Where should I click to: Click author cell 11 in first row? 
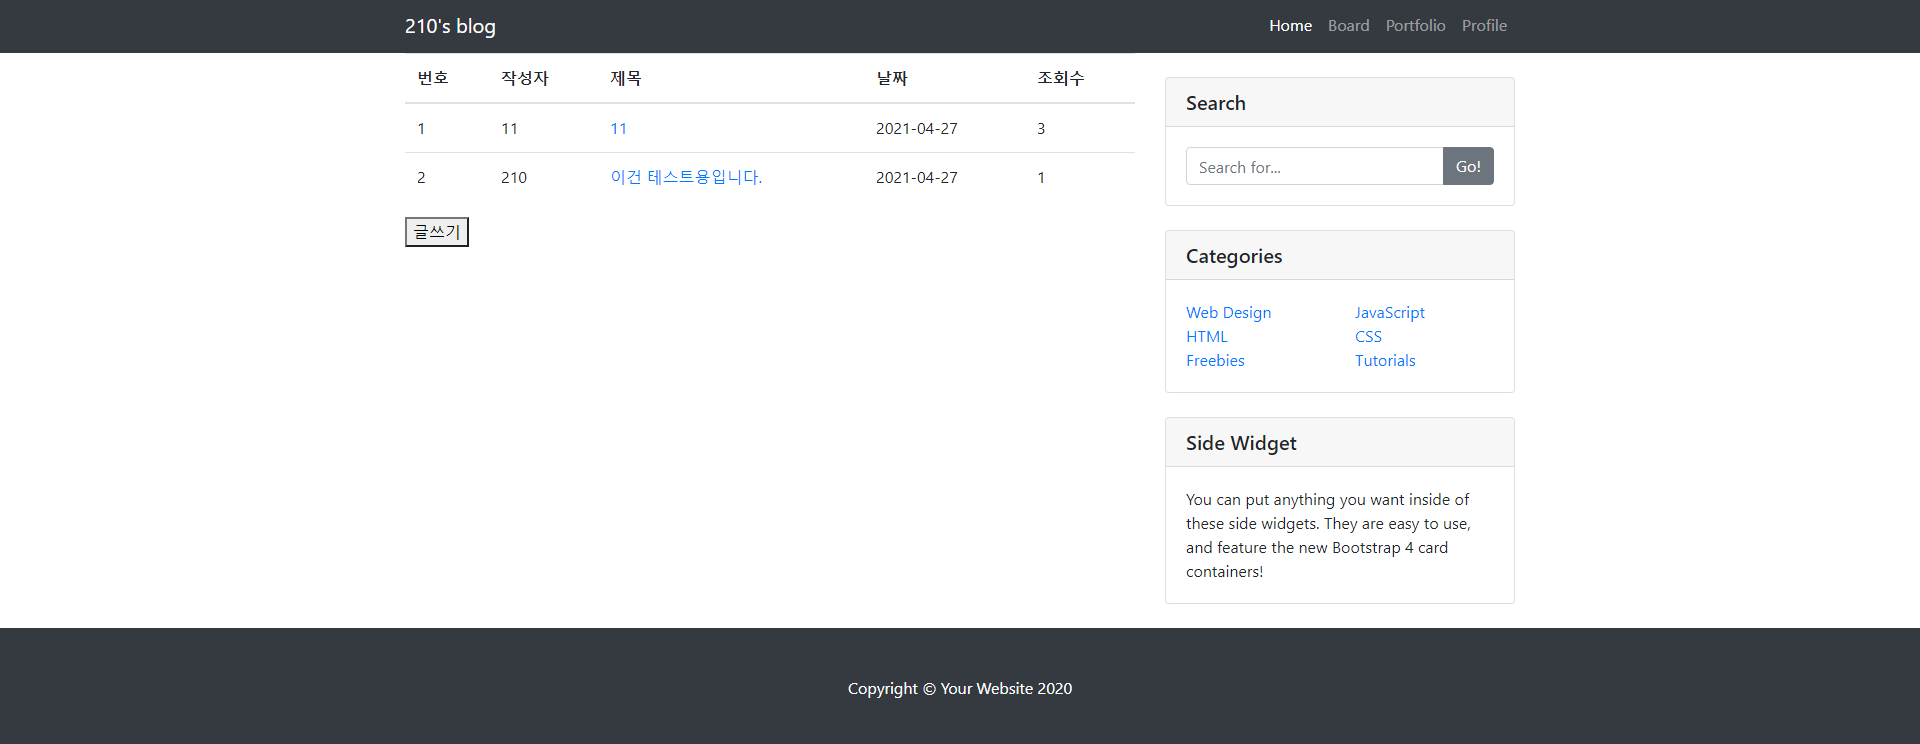[x=509, y=128]
